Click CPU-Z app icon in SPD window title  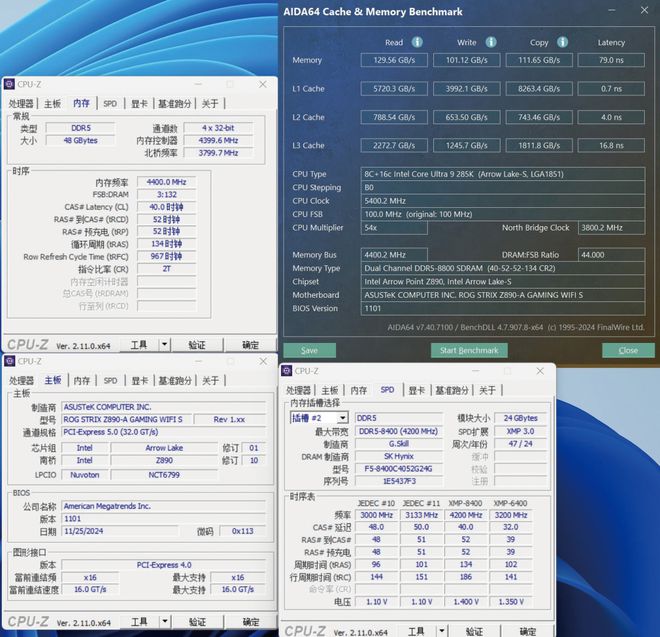(x=287, y=370)
